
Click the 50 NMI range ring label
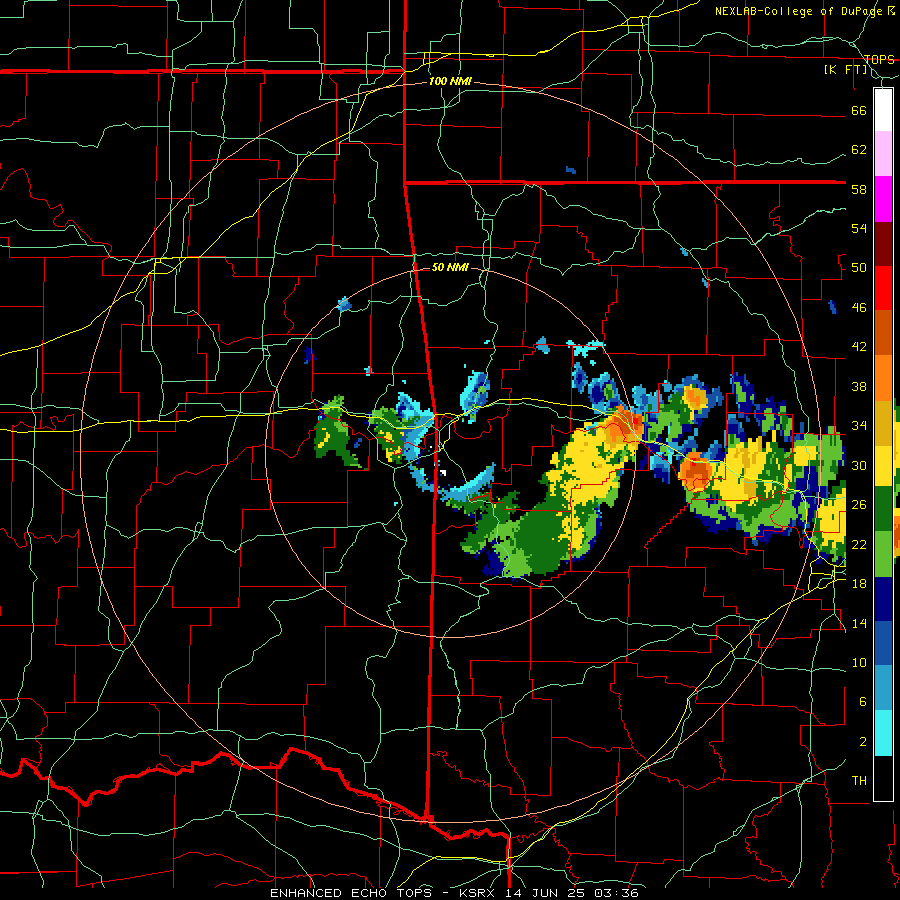pyautogui.click(x=450, y=267)
